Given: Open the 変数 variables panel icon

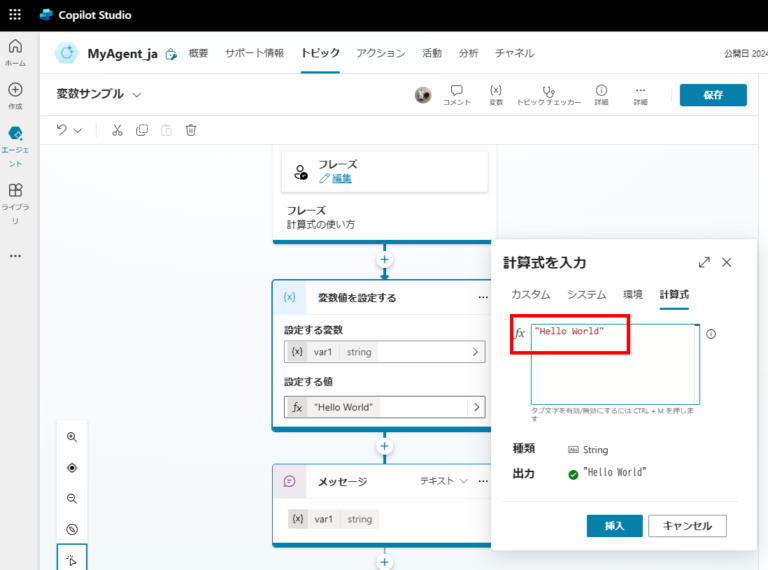Looking at the screenshot, I should (x=496, y=94).
